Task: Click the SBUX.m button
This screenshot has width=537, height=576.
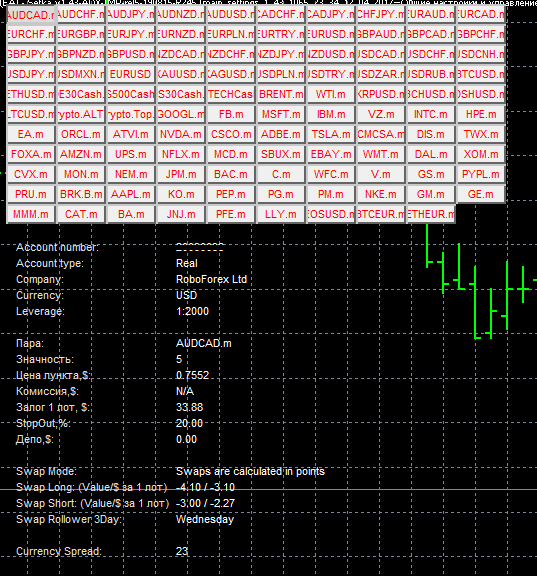Action: click(281, 154)
